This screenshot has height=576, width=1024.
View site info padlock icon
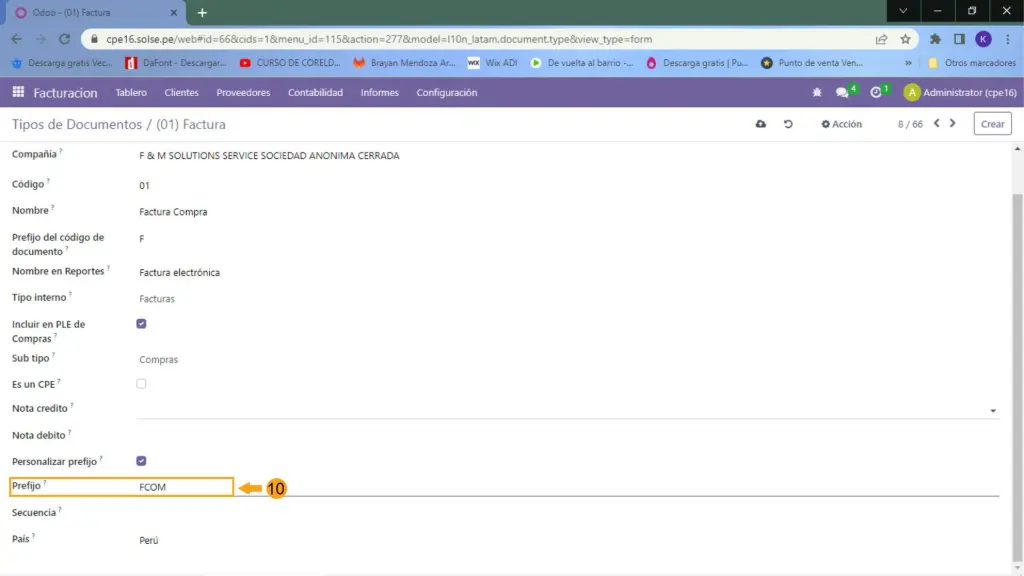pos(94,39)
